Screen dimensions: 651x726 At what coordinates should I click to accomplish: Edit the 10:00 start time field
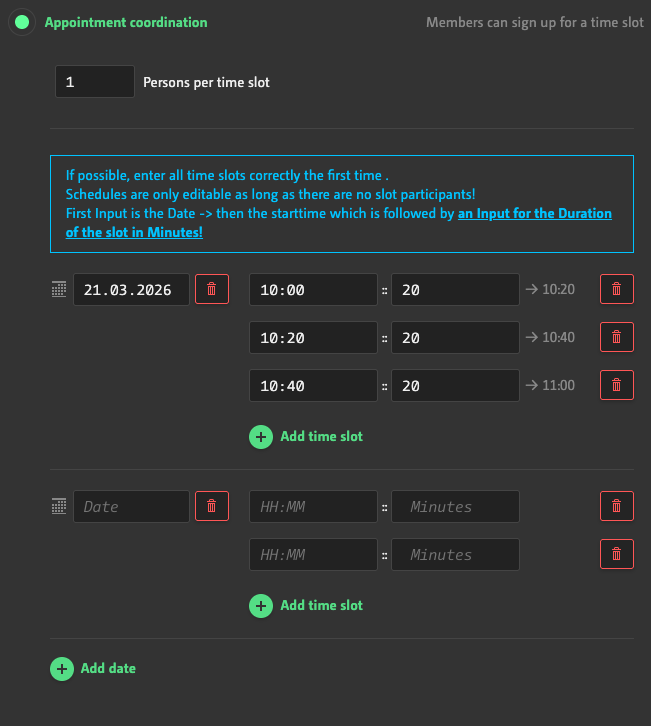pos(313,289)
